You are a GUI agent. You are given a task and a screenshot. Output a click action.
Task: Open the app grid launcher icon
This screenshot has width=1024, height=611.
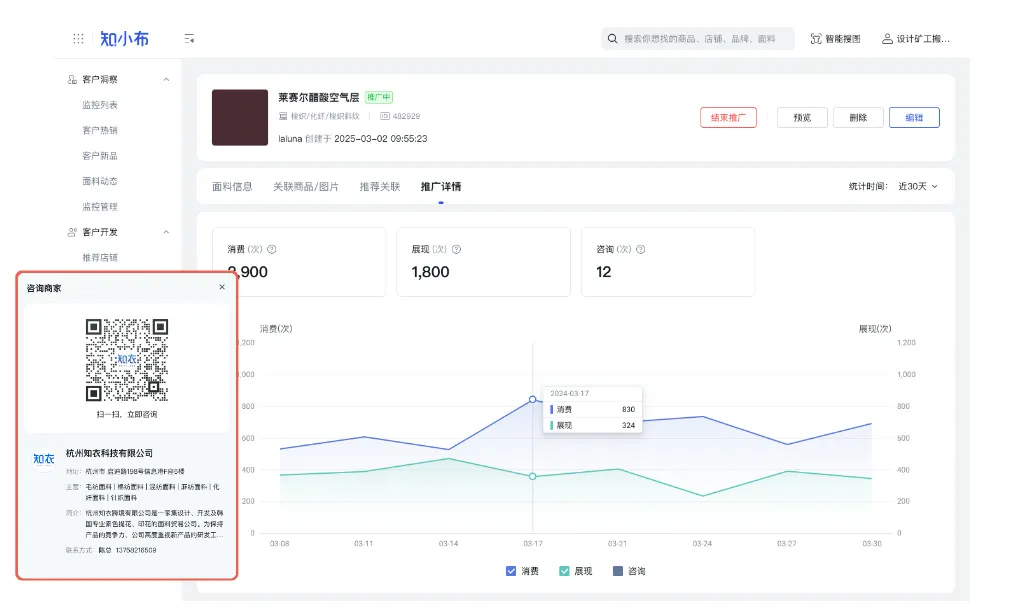tap(78, 39)
